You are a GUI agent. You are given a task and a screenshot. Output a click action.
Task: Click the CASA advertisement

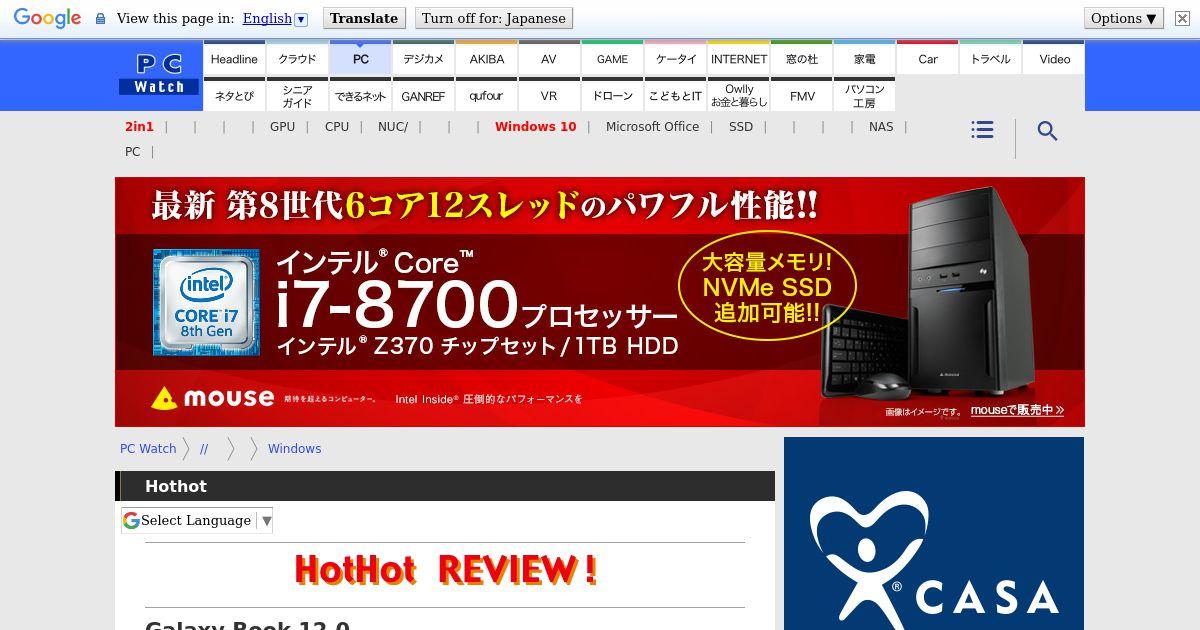pyautogui.click(x=934, y=534)
